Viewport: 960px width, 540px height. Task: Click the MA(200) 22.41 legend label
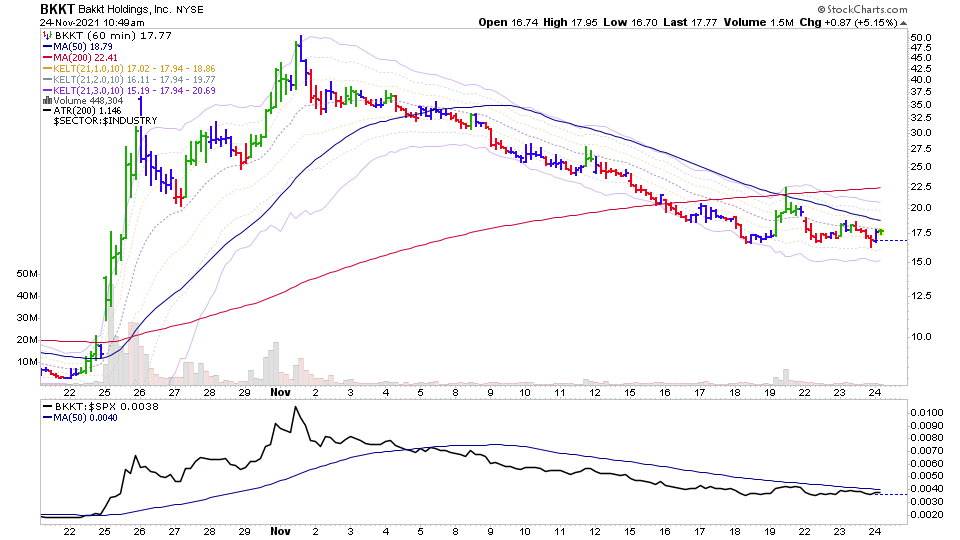[86, 58]
